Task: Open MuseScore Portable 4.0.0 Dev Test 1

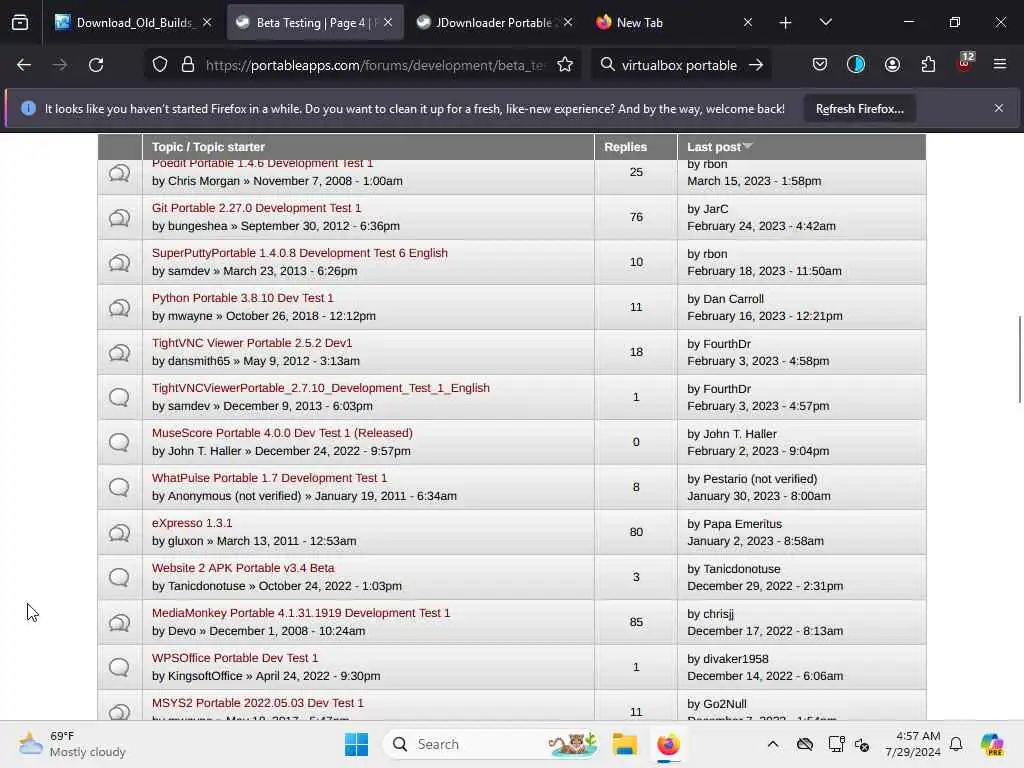Action: pyautogui.click(x=282, y=433)
